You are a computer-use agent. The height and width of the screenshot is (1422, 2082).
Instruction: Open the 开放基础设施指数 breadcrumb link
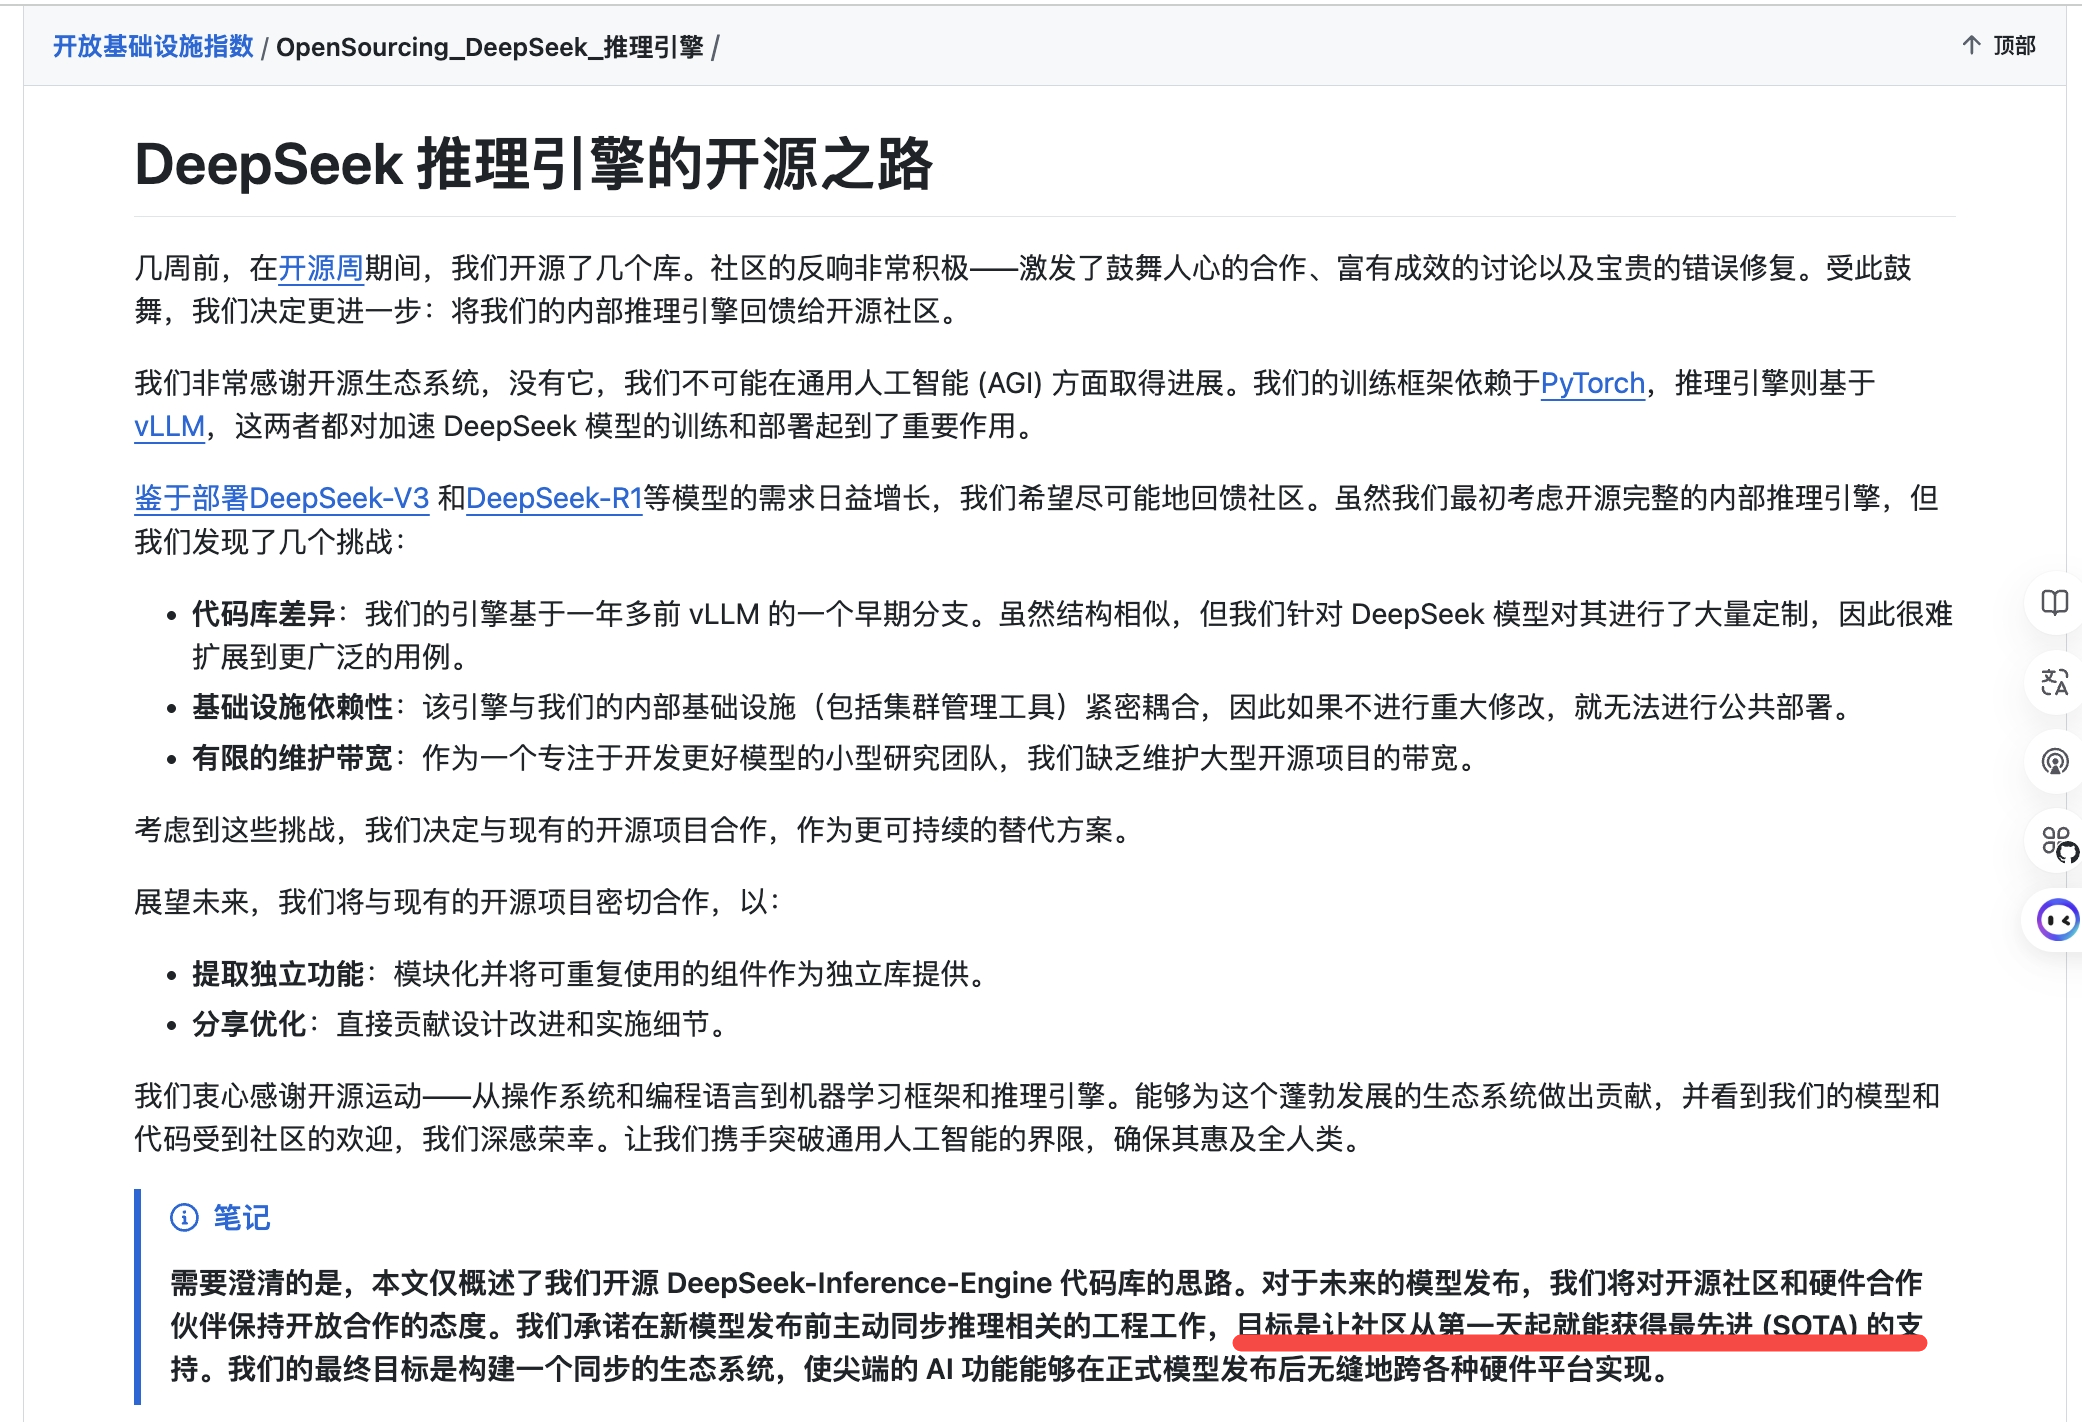153,46
